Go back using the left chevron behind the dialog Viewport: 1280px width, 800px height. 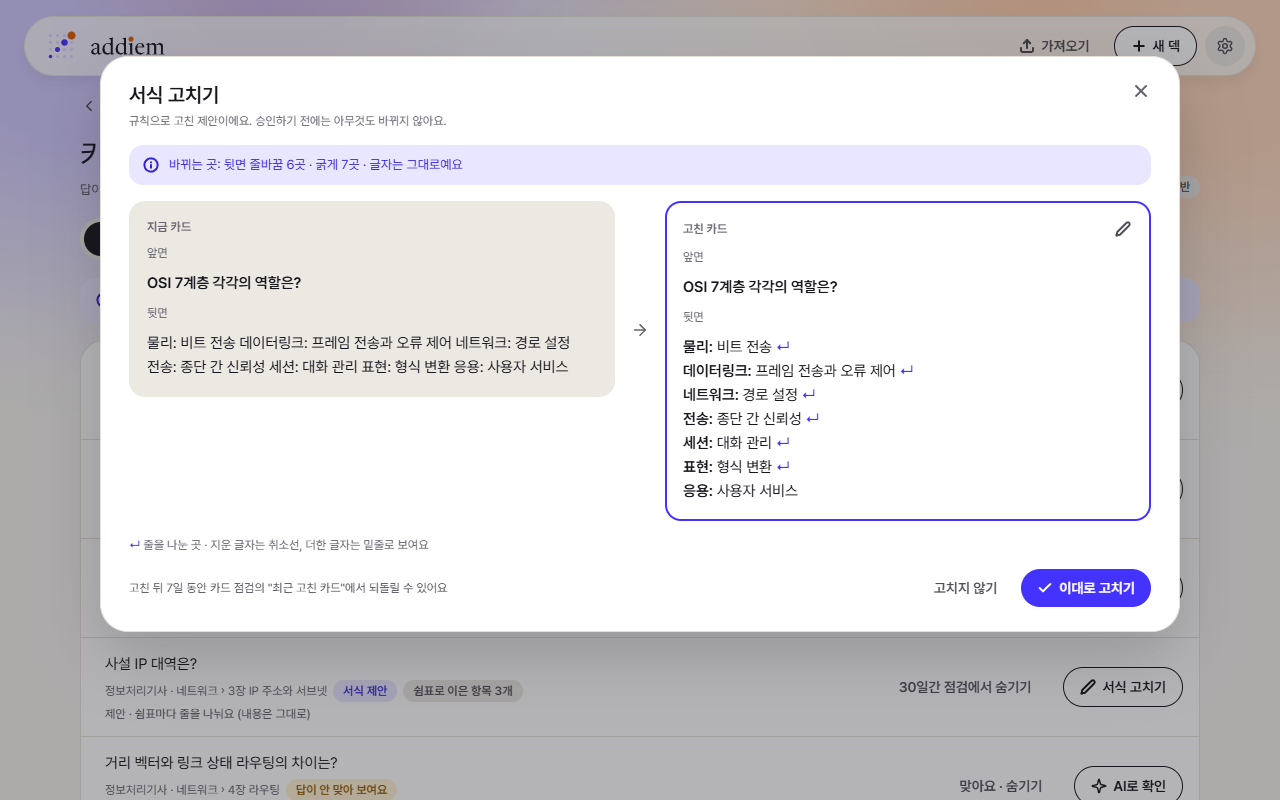point(89,106)
